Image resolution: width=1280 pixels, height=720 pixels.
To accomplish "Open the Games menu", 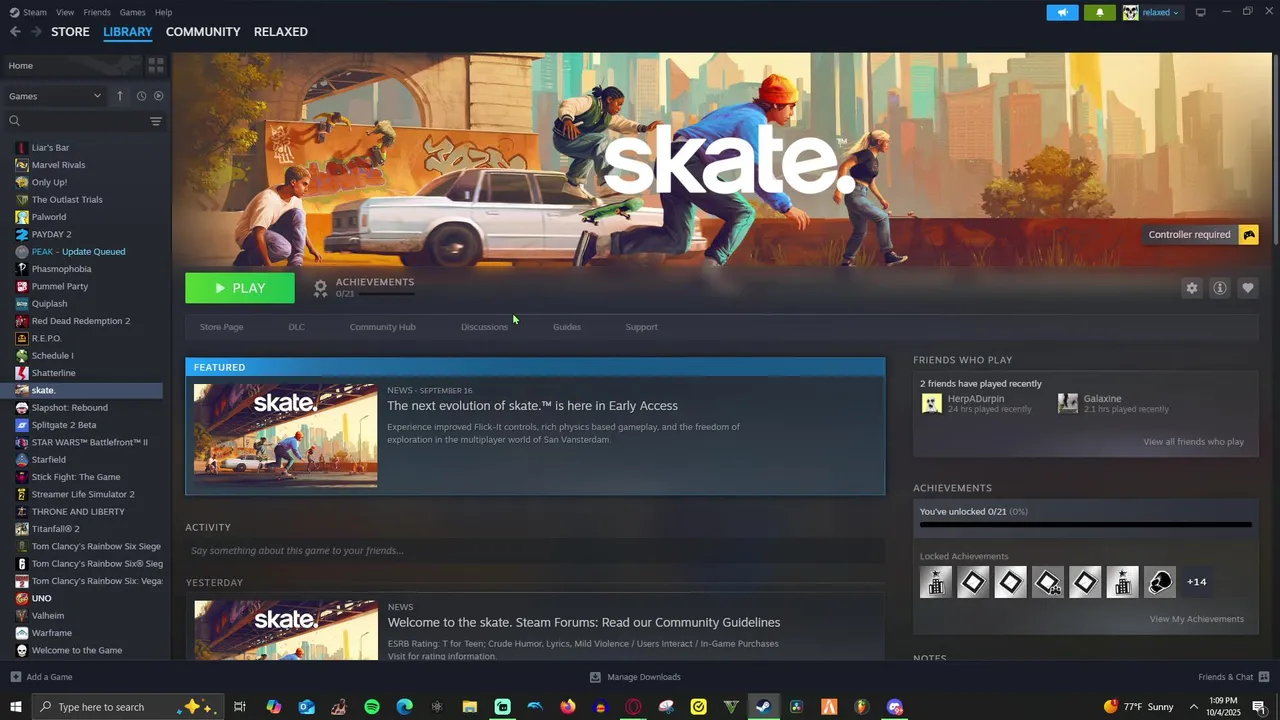I will [132, 12].
